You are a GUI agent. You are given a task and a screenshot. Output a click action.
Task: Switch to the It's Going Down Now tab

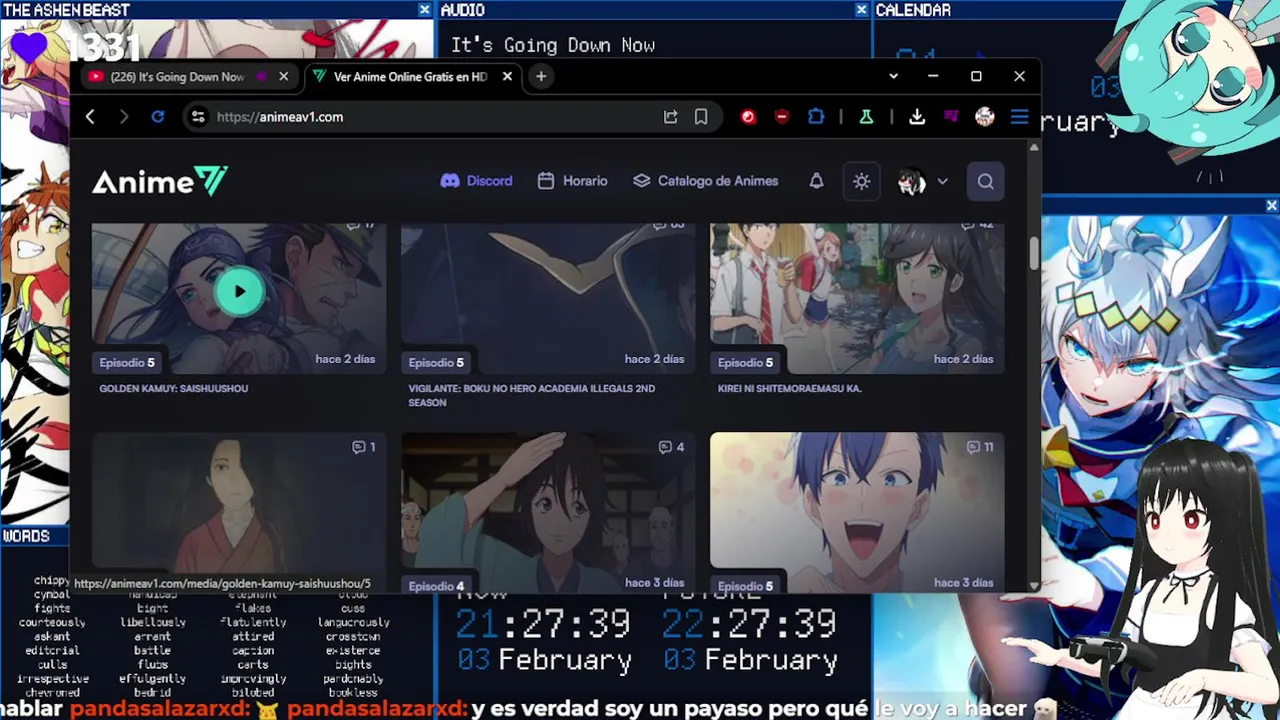[x=178, y=77]
